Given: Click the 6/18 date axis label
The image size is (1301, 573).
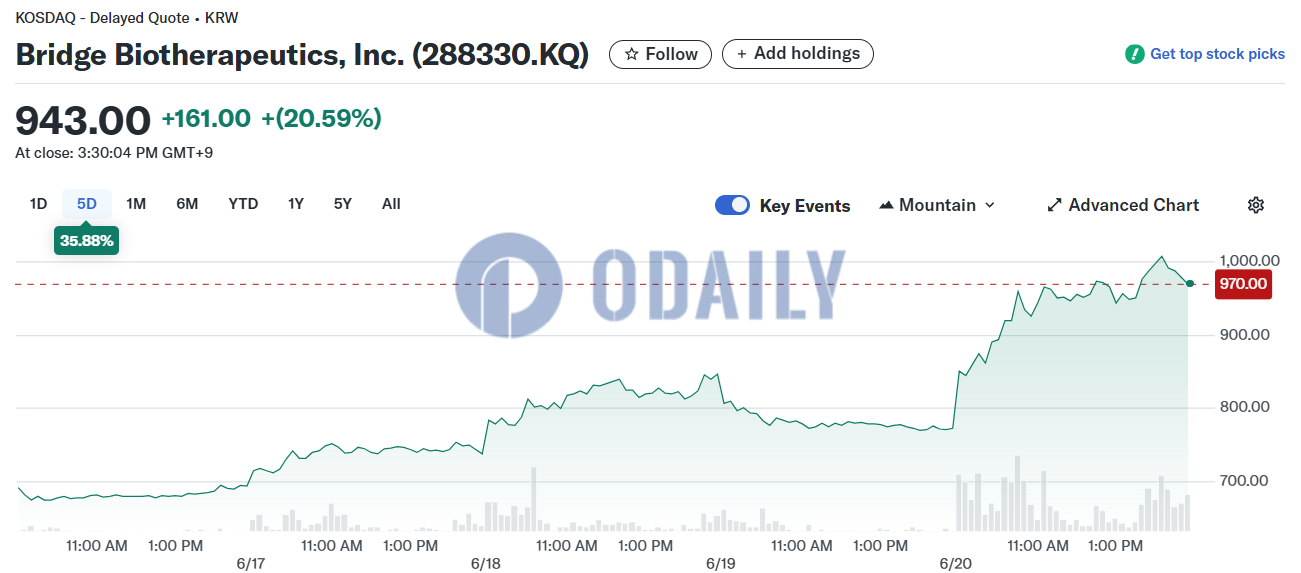Looking at the screenshot, I should coord(485,564).
